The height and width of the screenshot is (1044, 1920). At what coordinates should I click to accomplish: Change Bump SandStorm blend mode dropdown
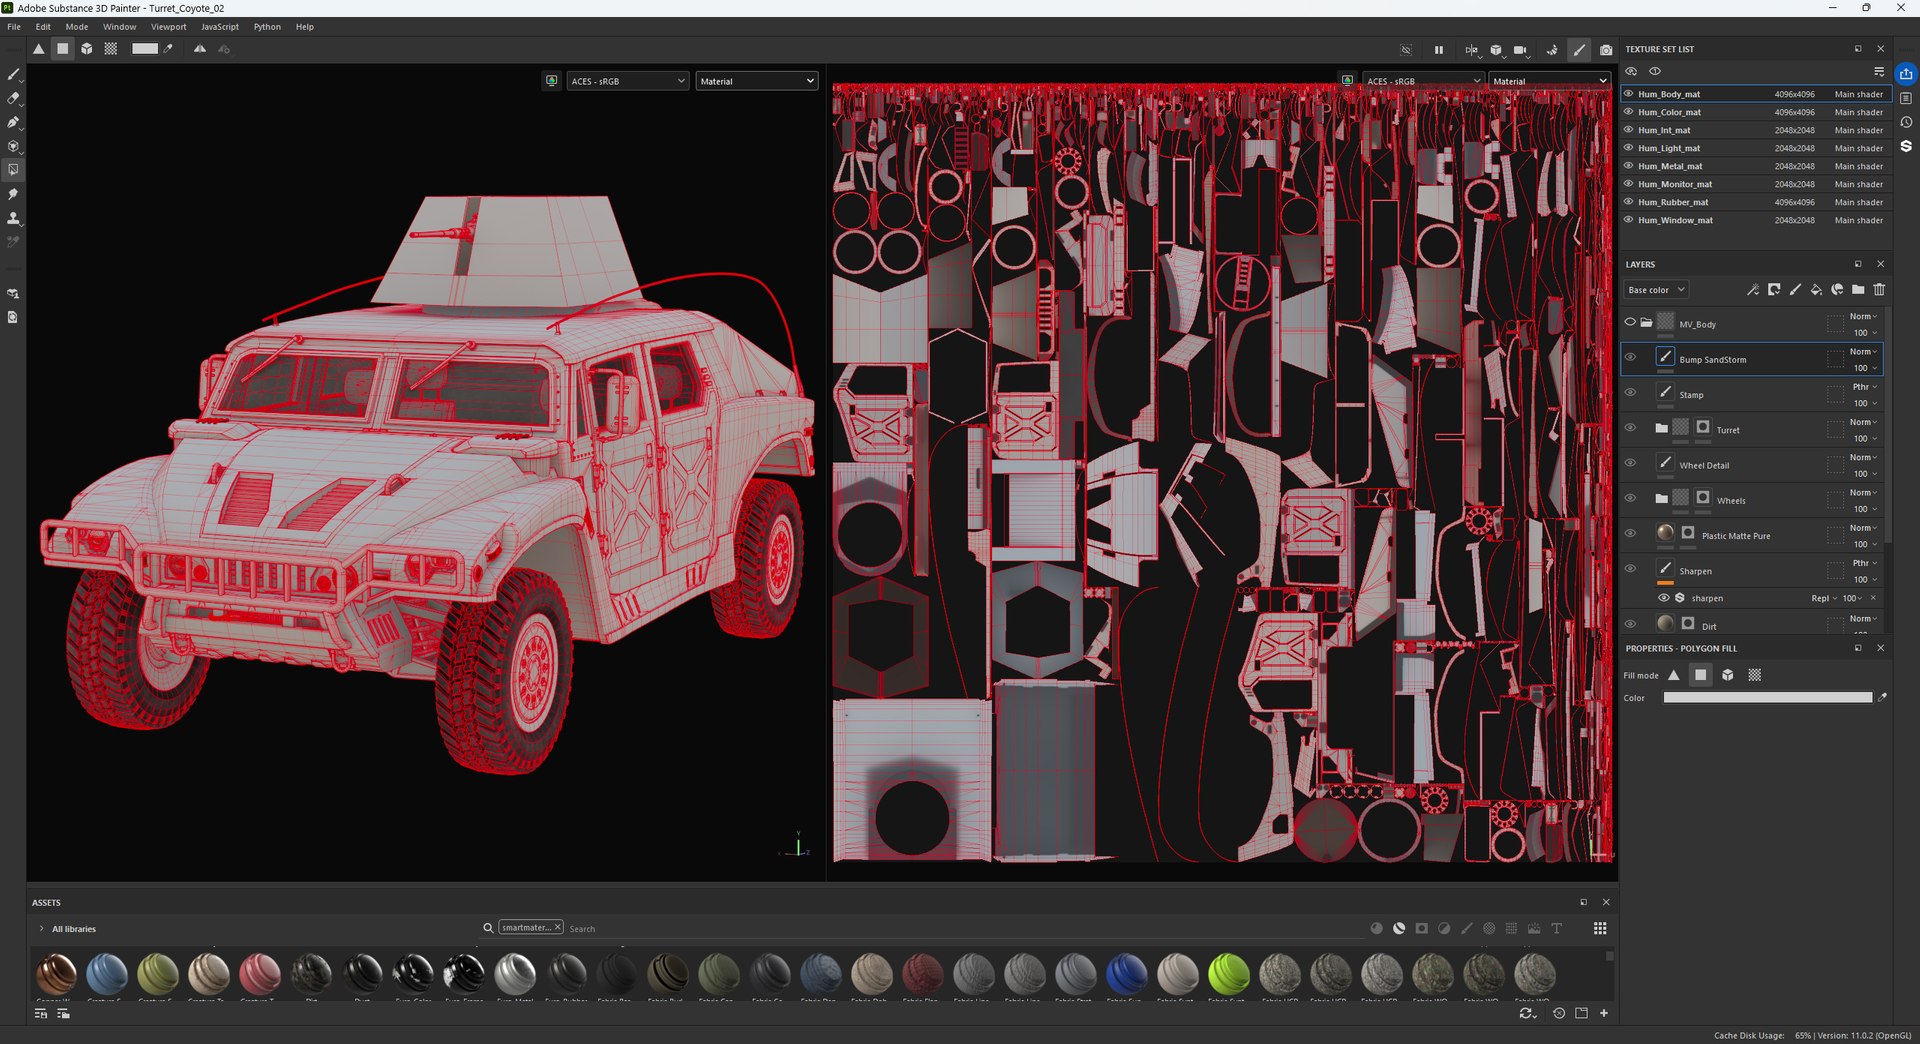tap(1864, 352)
